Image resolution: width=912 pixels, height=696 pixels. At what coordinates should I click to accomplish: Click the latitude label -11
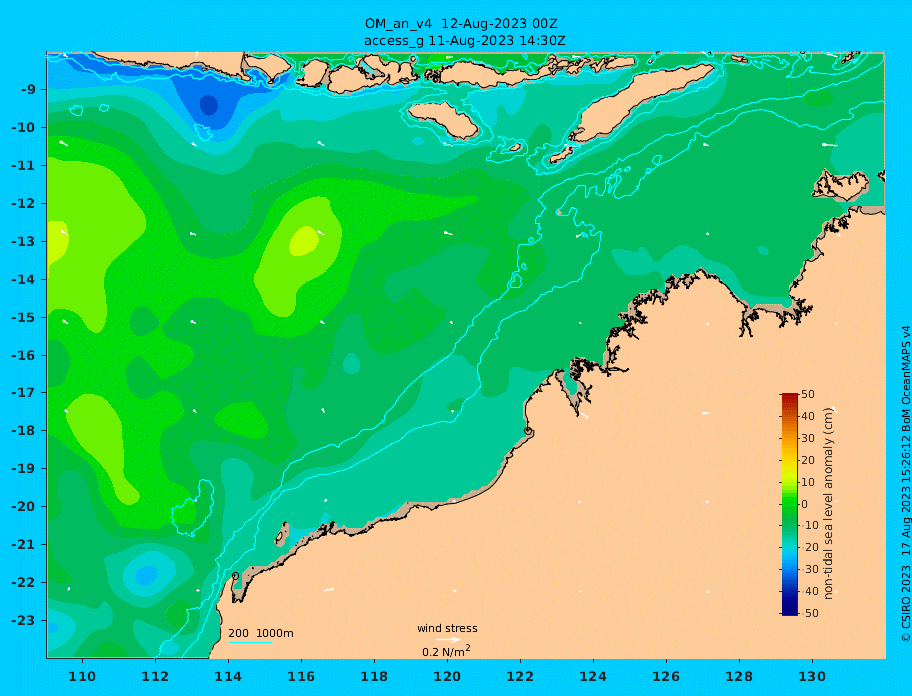click(24, 165)
